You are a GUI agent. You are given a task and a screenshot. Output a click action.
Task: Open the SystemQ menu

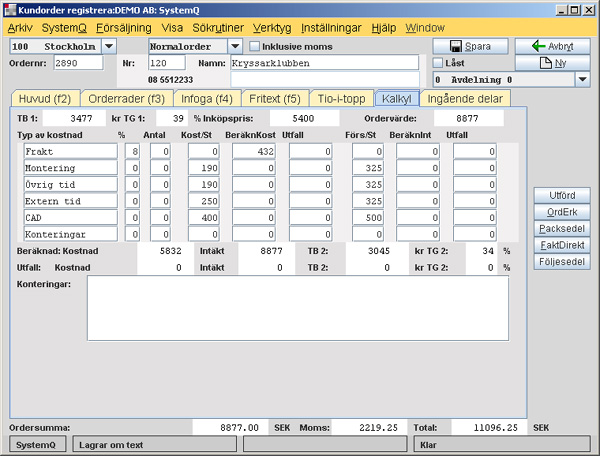point(64,28)
